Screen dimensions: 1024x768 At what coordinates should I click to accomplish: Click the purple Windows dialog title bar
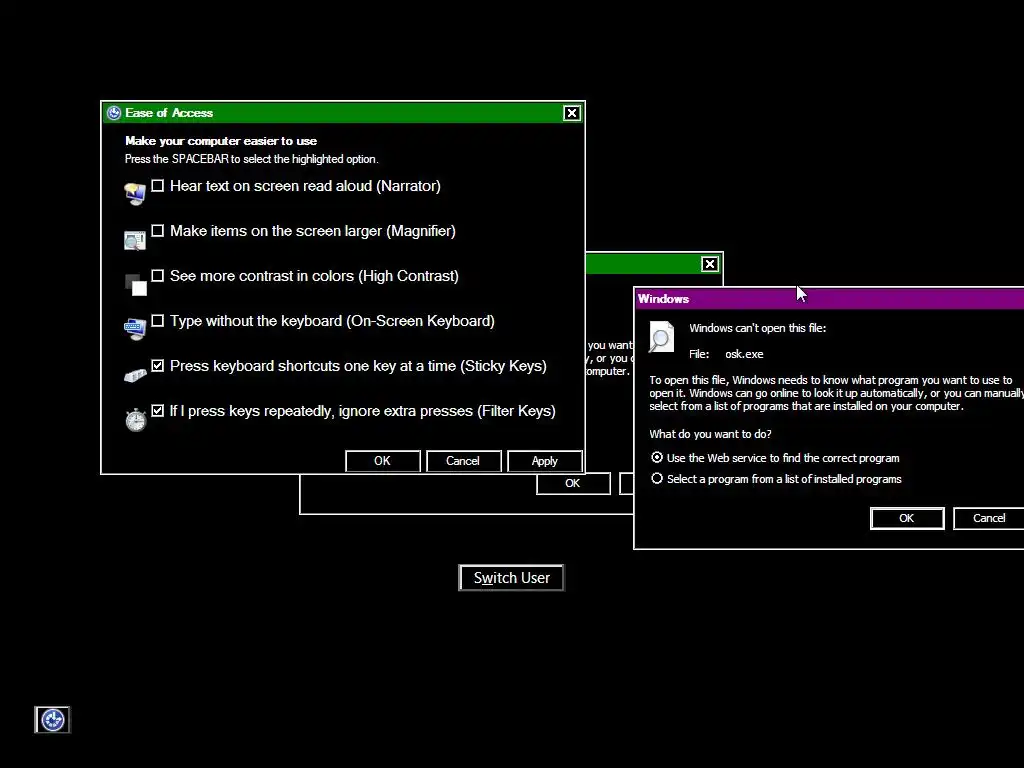click(x=829, y=299)
